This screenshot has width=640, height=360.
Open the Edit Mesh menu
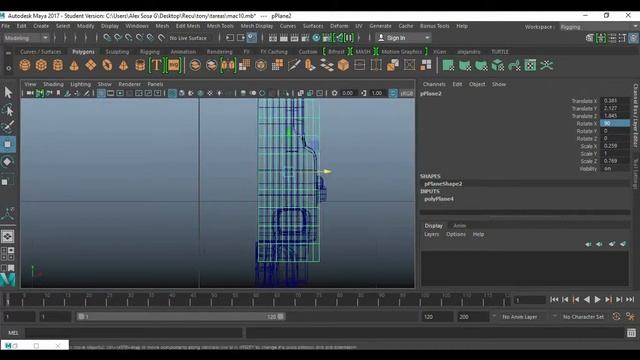[188, 26]
